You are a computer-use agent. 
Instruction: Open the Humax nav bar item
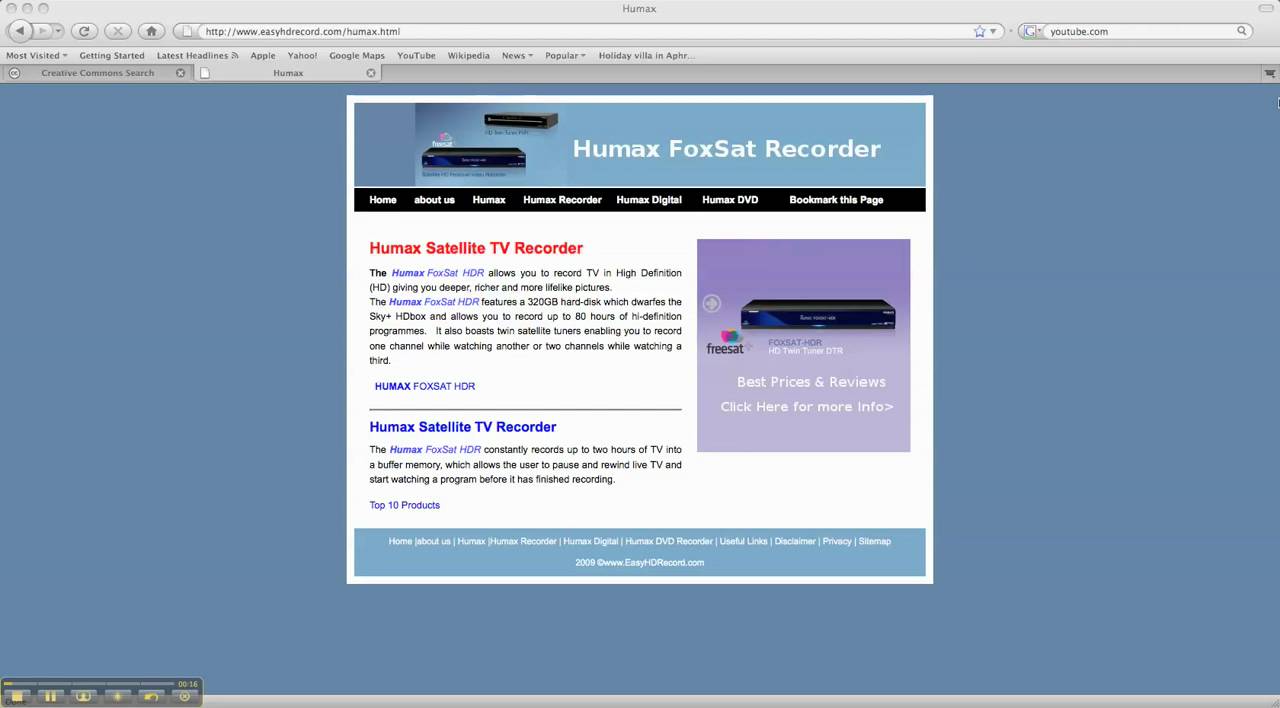[489, 200]
